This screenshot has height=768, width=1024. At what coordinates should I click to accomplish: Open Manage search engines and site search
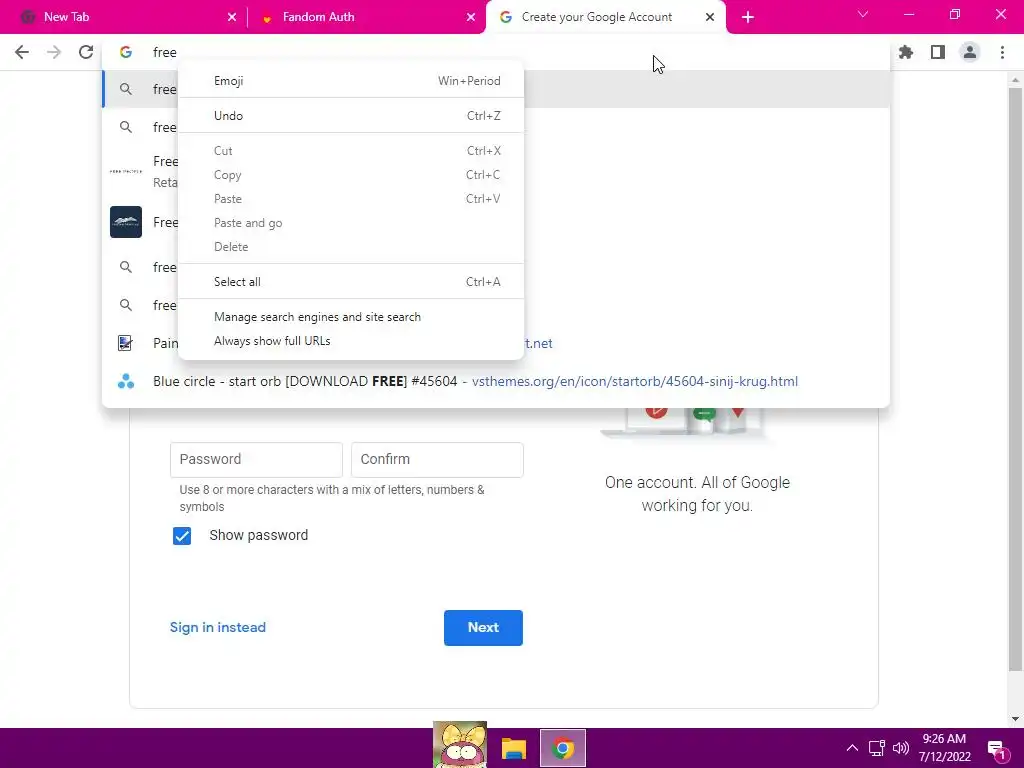pyautogui.click(x=351, y=317)
